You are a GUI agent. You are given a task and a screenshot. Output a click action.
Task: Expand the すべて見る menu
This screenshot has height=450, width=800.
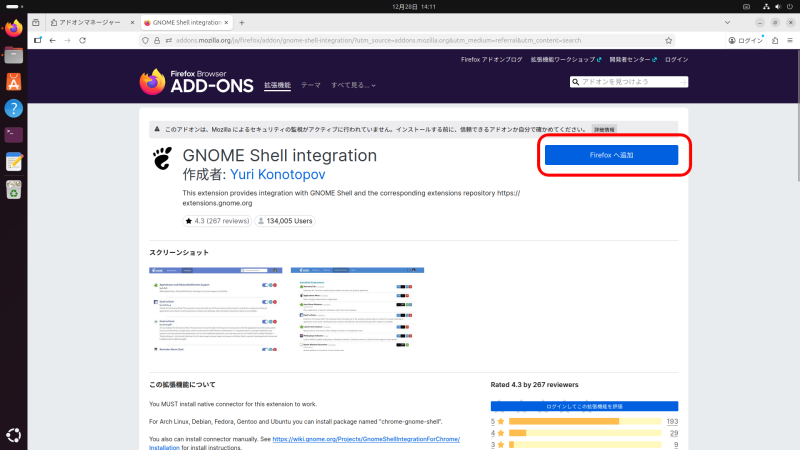[x=353, y=85]
